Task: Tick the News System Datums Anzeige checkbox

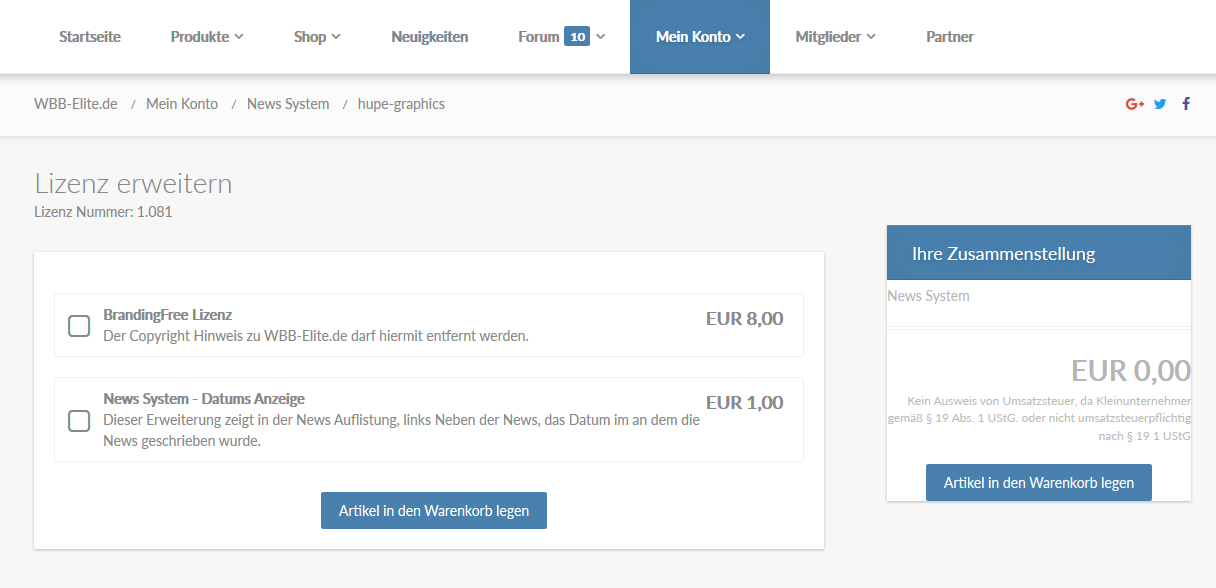Action: (79, 421)
